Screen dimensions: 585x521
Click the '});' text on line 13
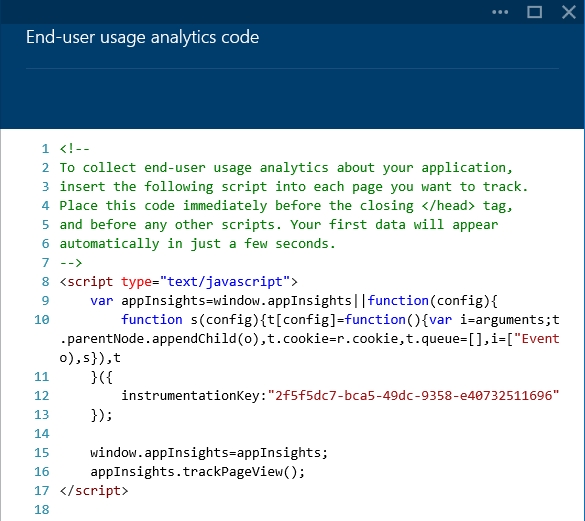101,415
